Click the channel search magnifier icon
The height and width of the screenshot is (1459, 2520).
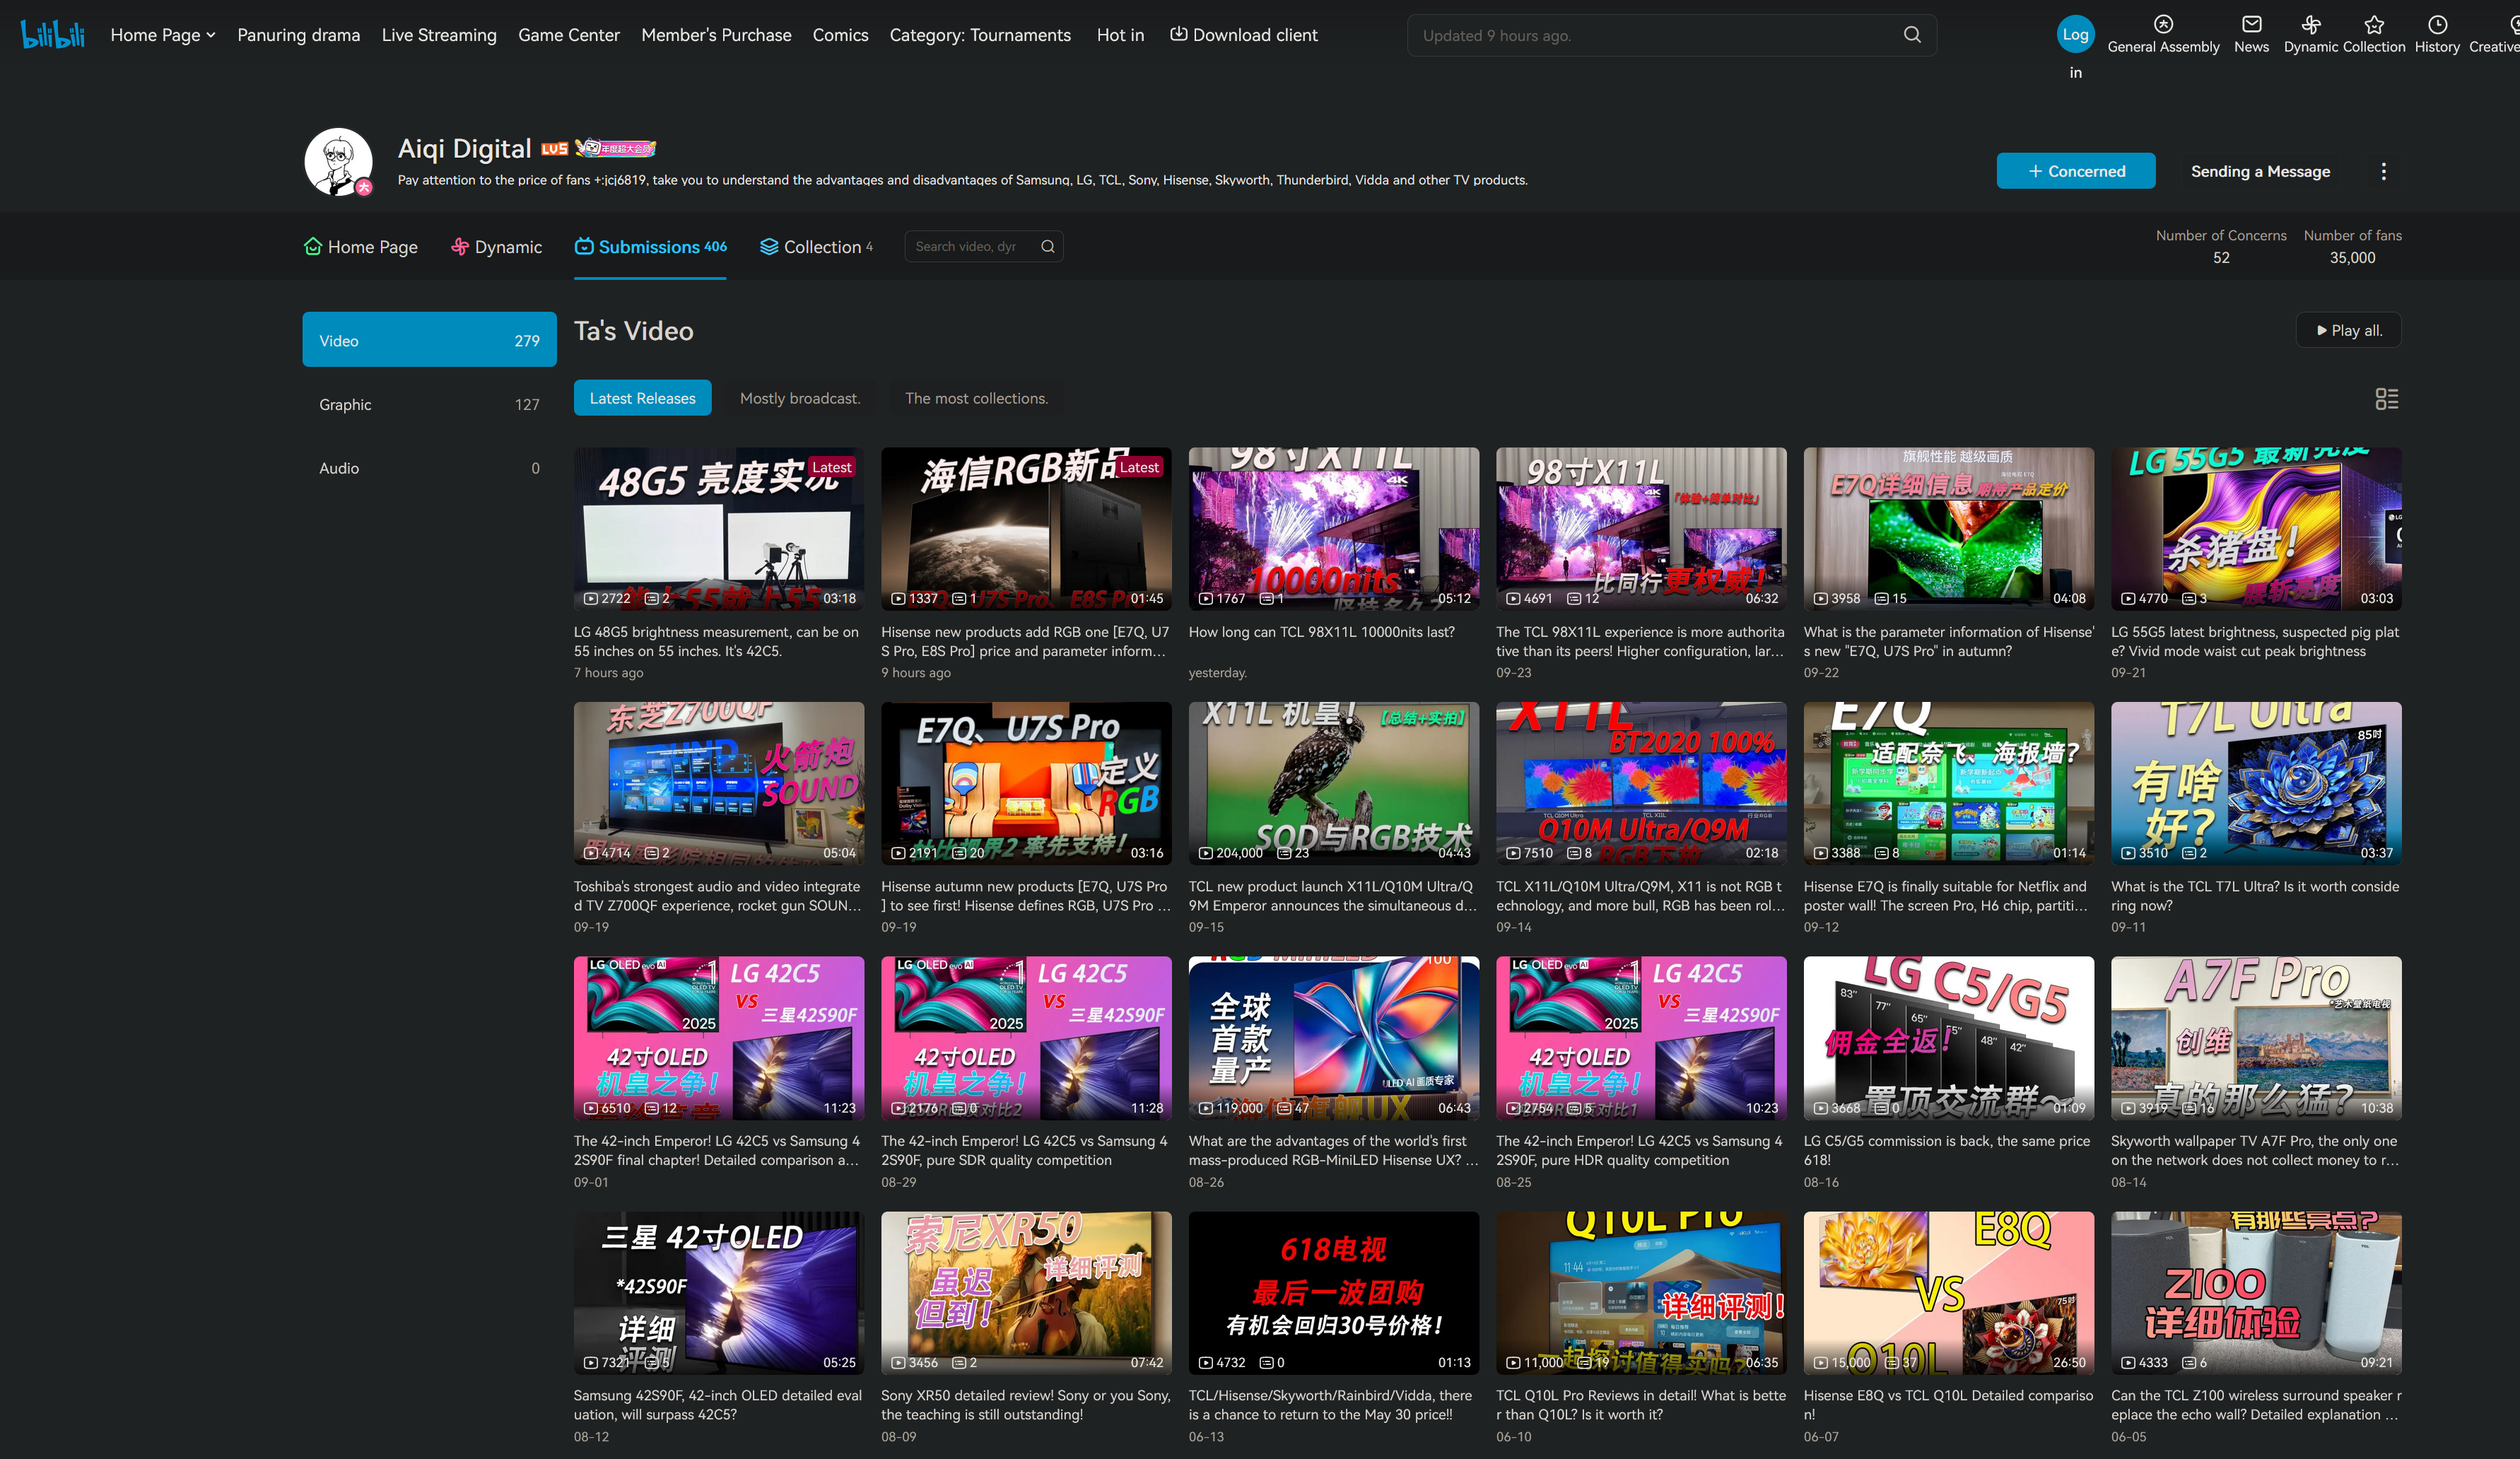click(1047, 247)
